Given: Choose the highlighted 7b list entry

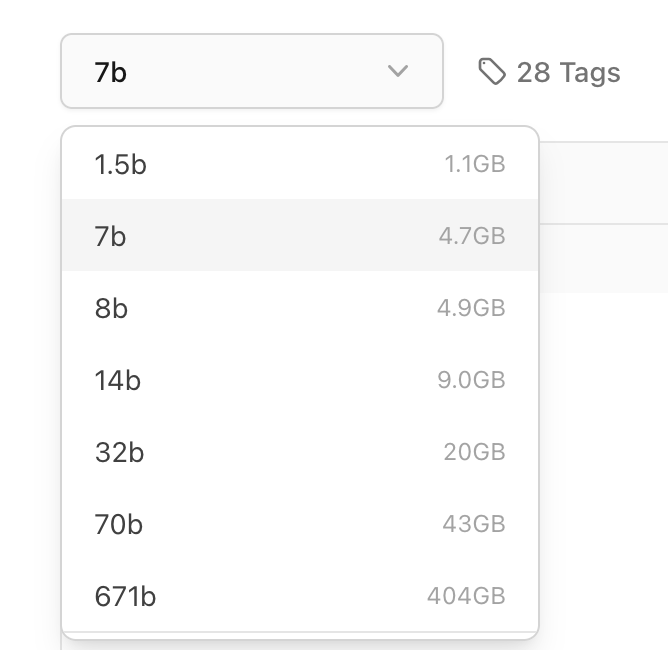Looking at the screenshot, I should tap(110, 236).
